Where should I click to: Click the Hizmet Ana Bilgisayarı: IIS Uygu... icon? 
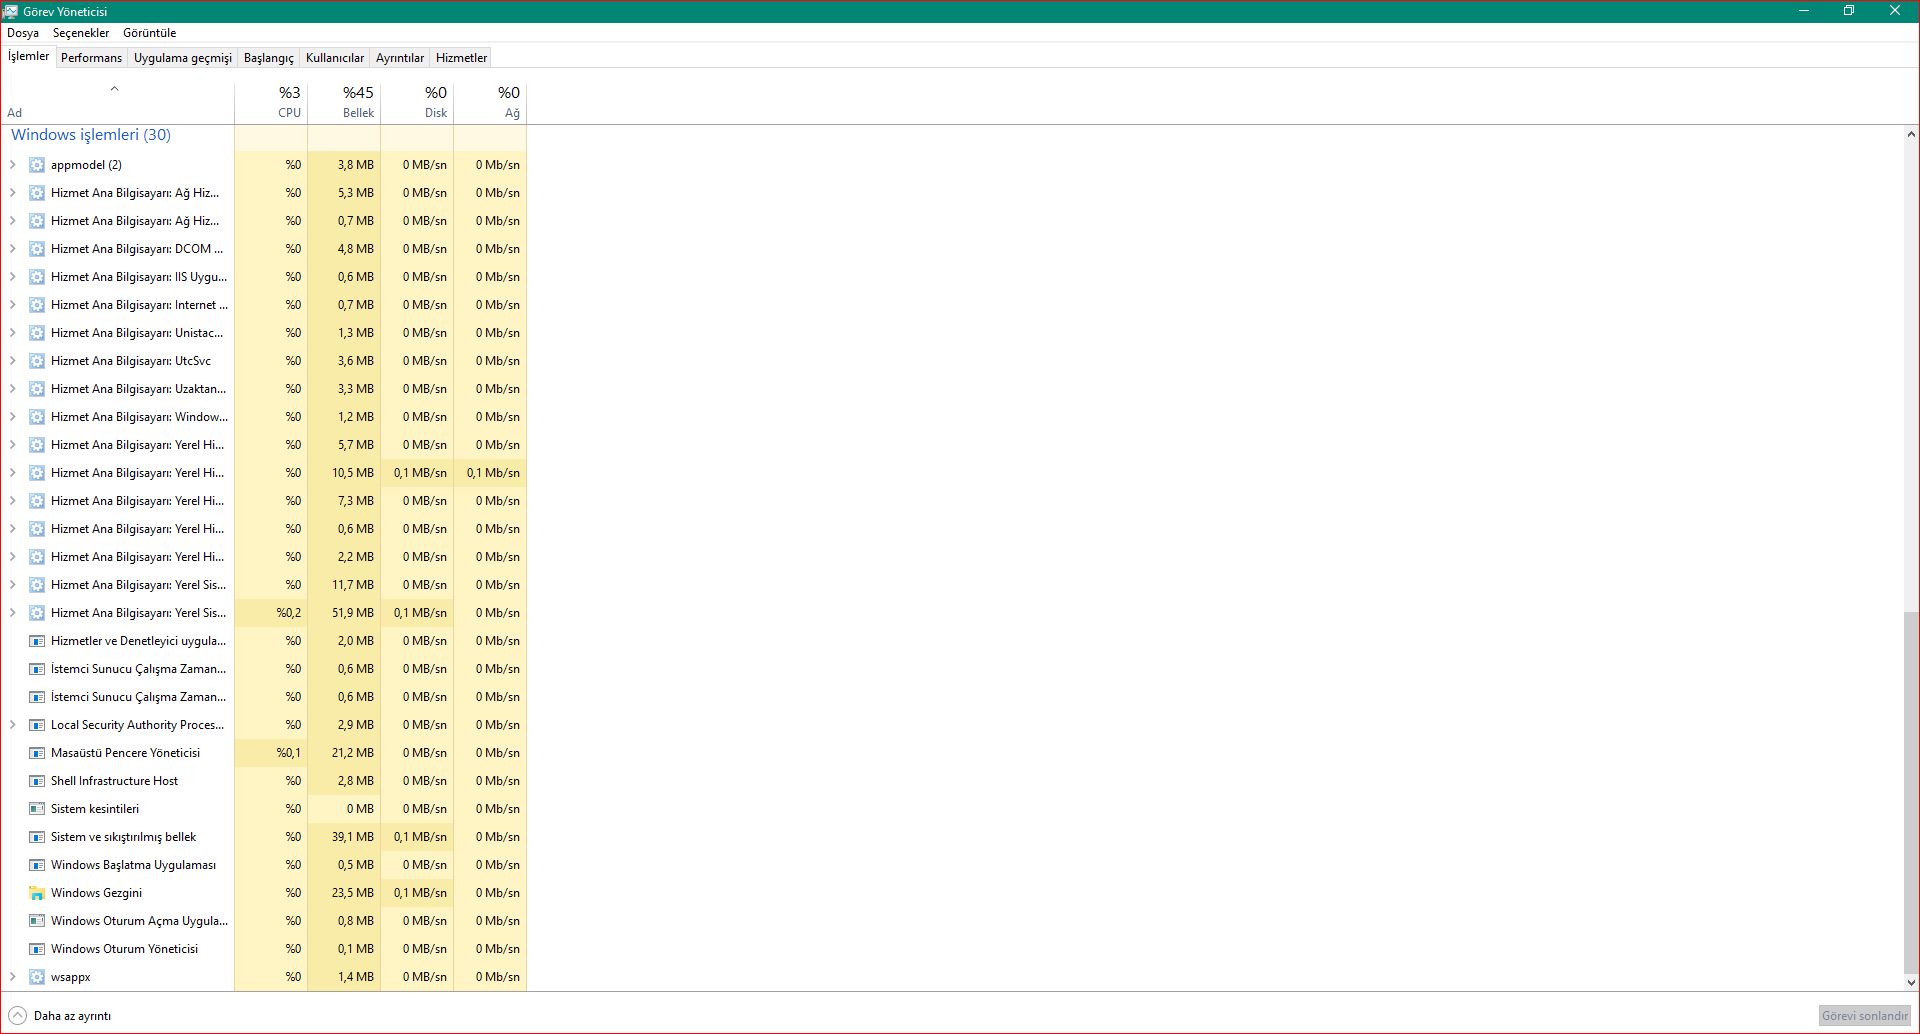click(x=37, y=277)
